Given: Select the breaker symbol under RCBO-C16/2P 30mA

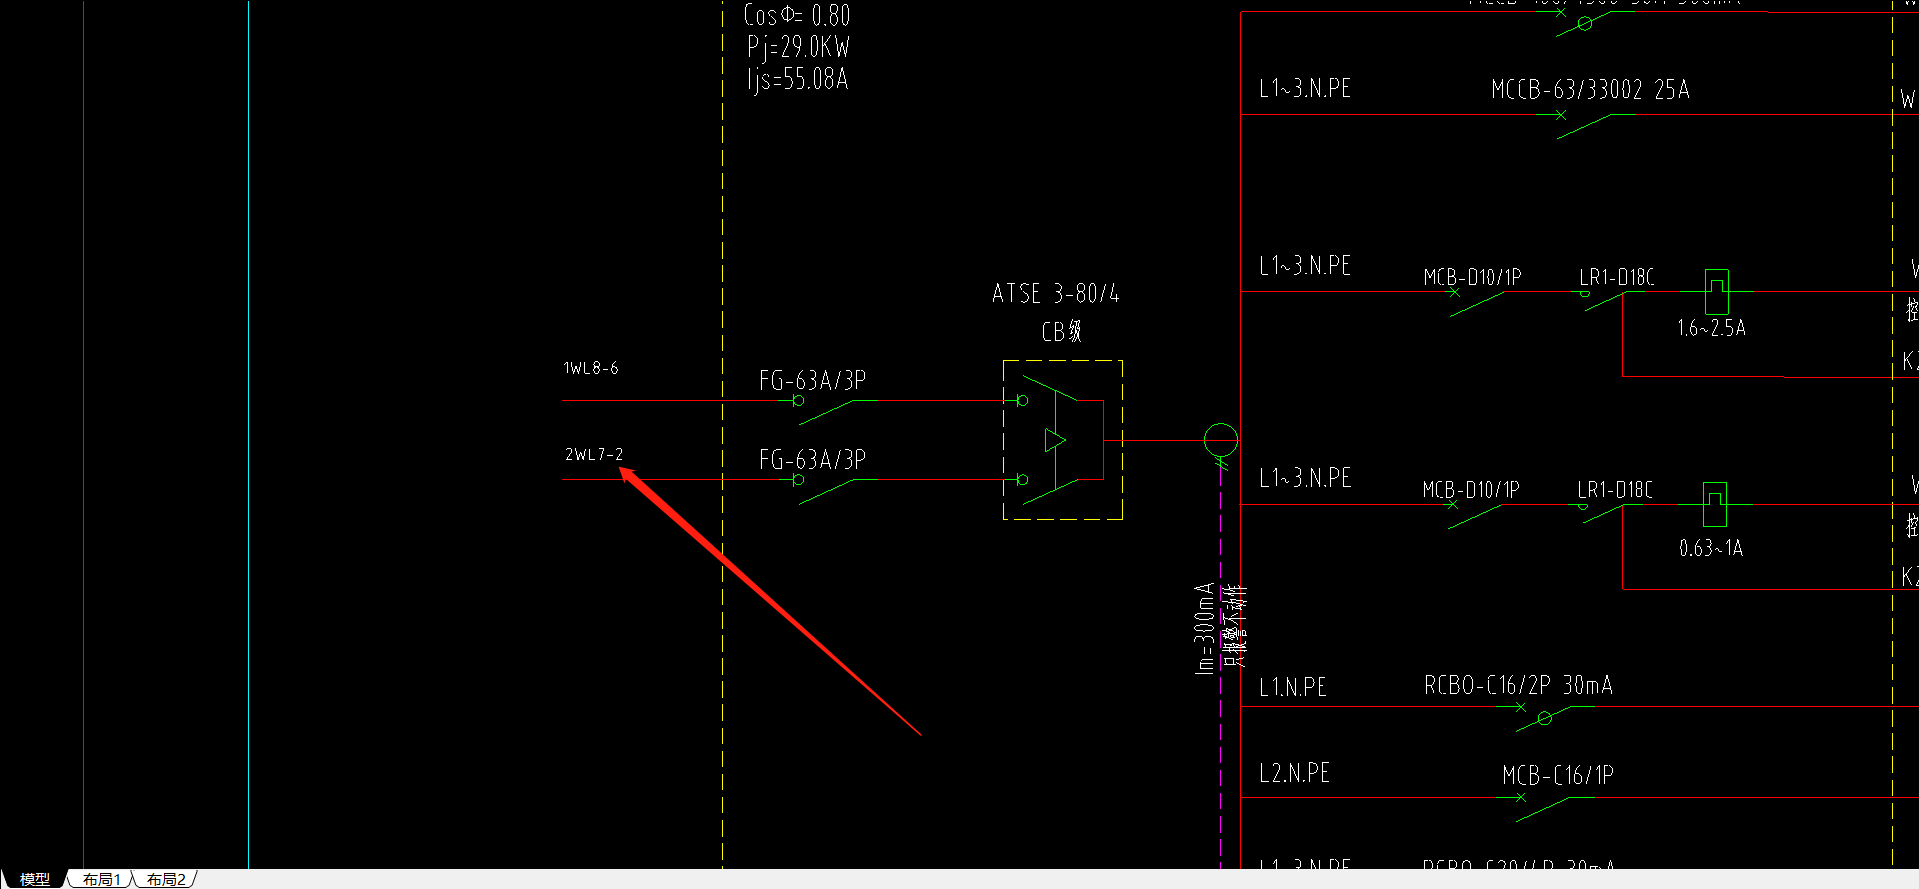Looking at the screenshot, I should pyautogui.click(x=1545, y=717).
